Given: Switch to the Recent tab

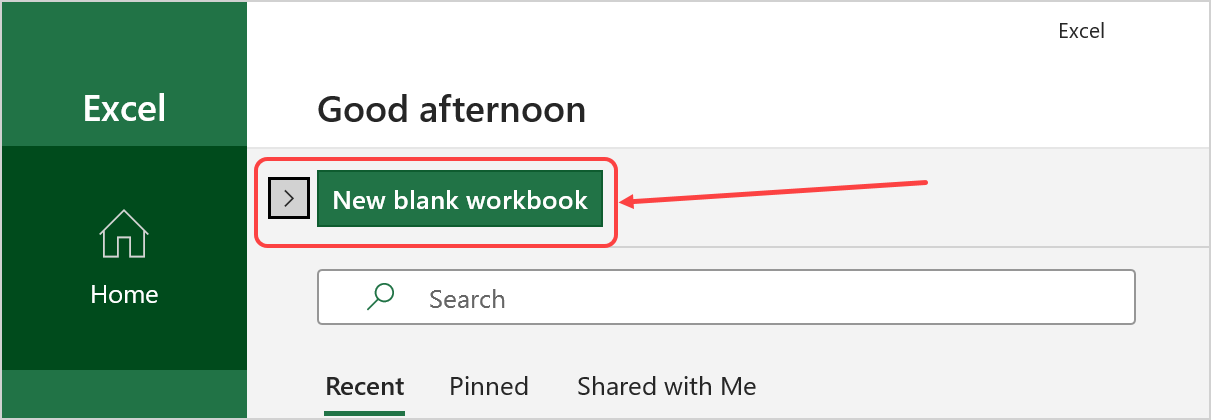Looking at the screenshot, I should click(365, 386).
